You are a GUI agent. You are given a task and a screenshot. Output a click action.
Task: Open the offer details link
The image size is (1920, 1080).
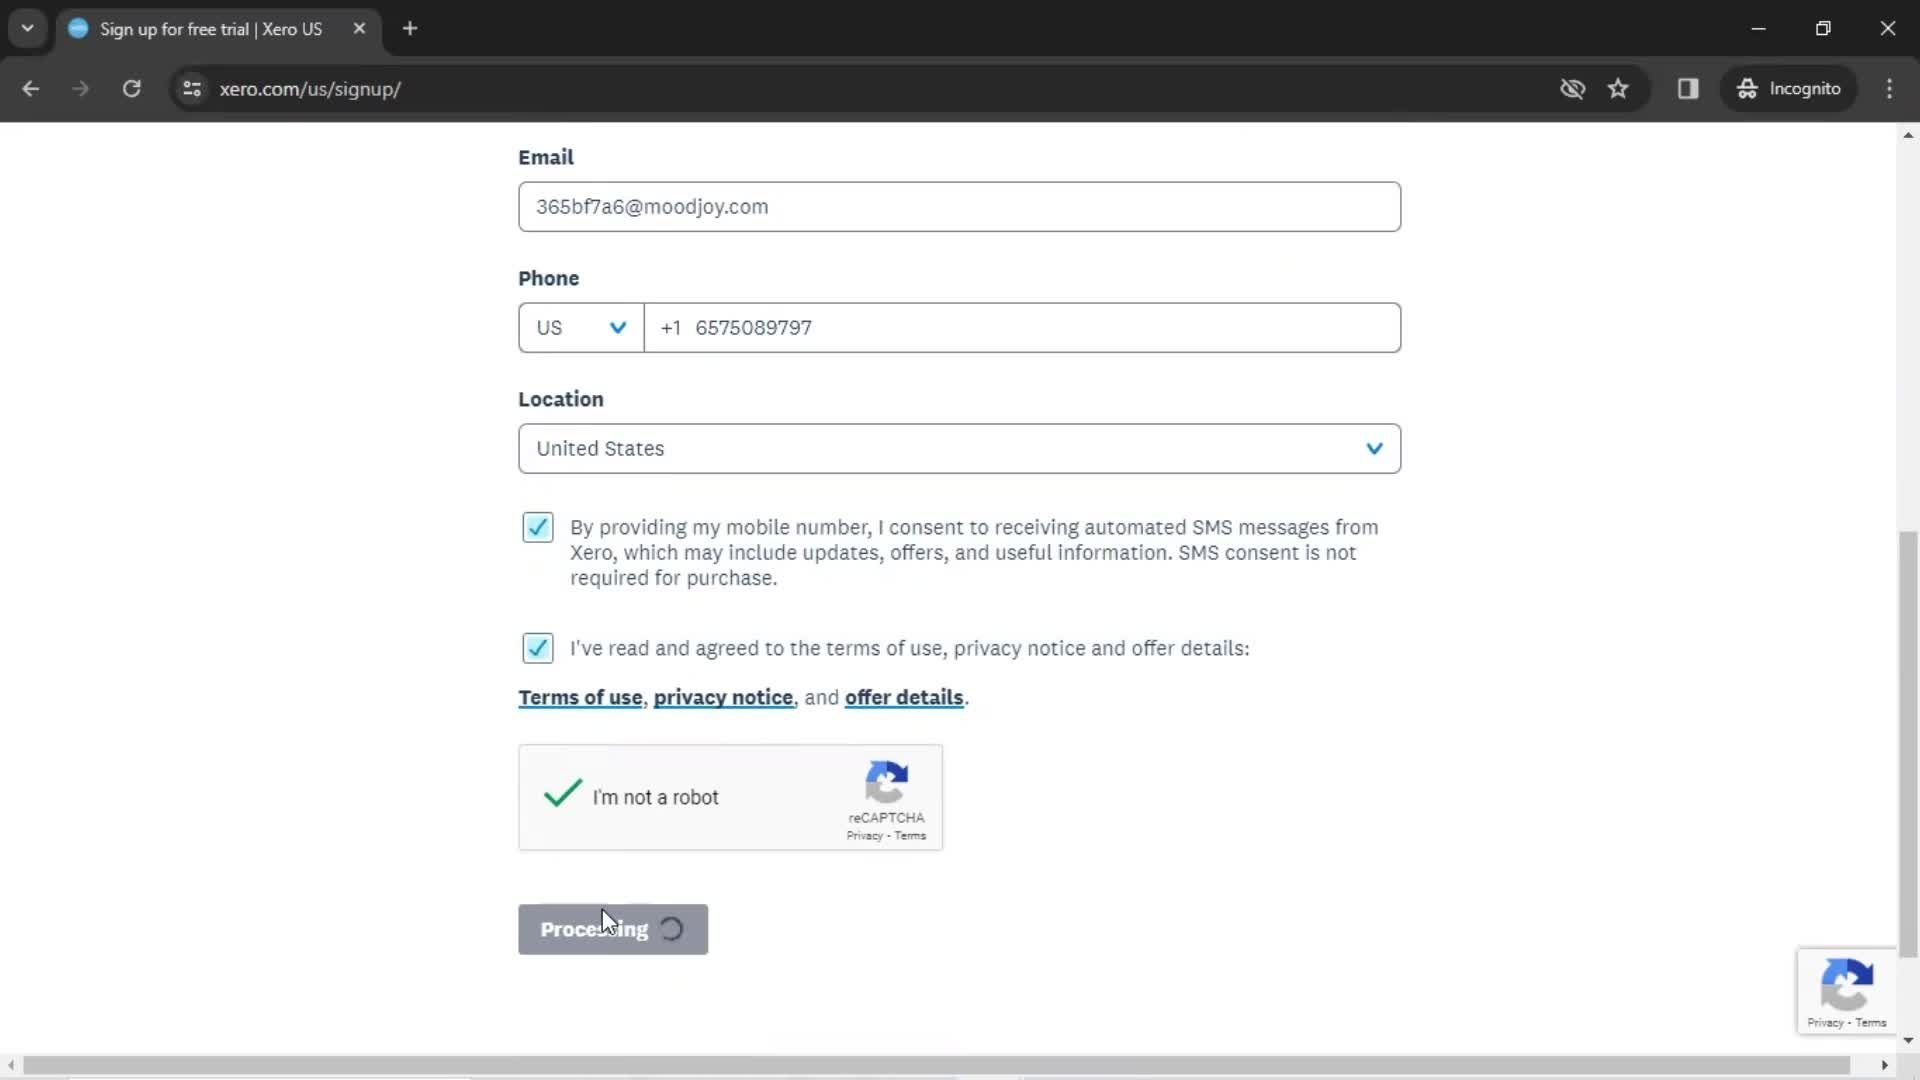(904, 698)
